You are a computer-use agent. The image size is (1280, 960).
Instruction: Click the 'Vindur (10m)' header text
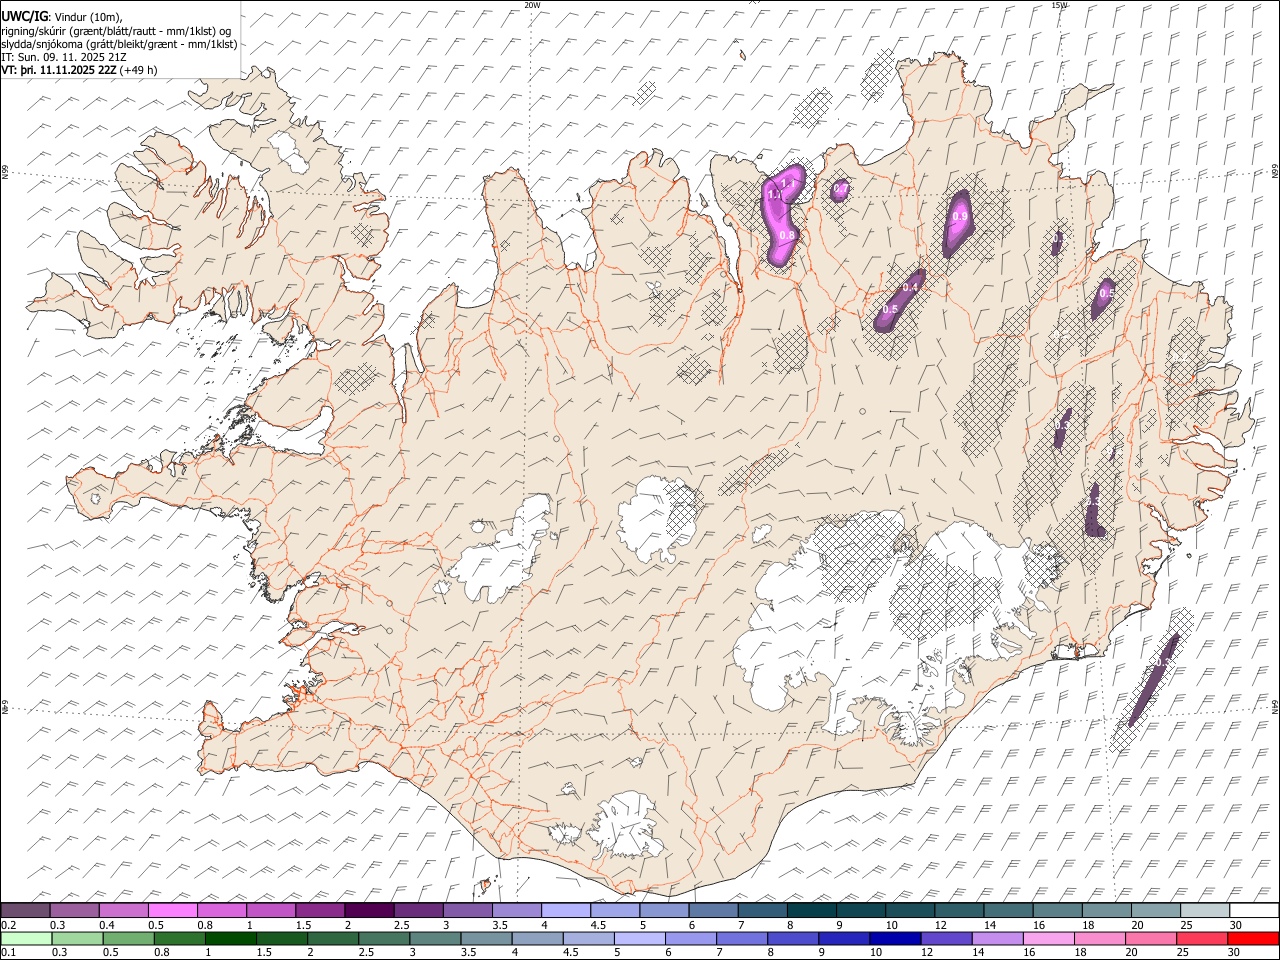[x=89, y=17]
